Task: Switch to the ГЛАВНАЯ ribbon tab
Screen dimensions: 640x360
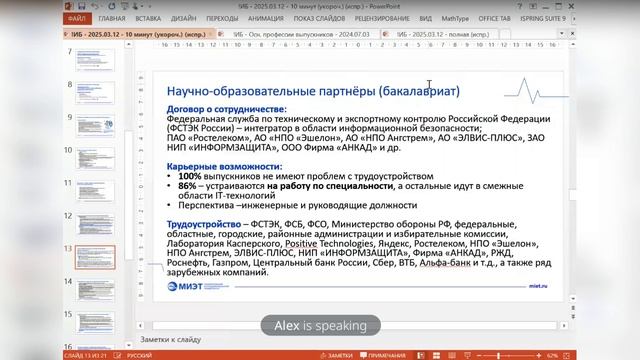Action: pos(112,18)
